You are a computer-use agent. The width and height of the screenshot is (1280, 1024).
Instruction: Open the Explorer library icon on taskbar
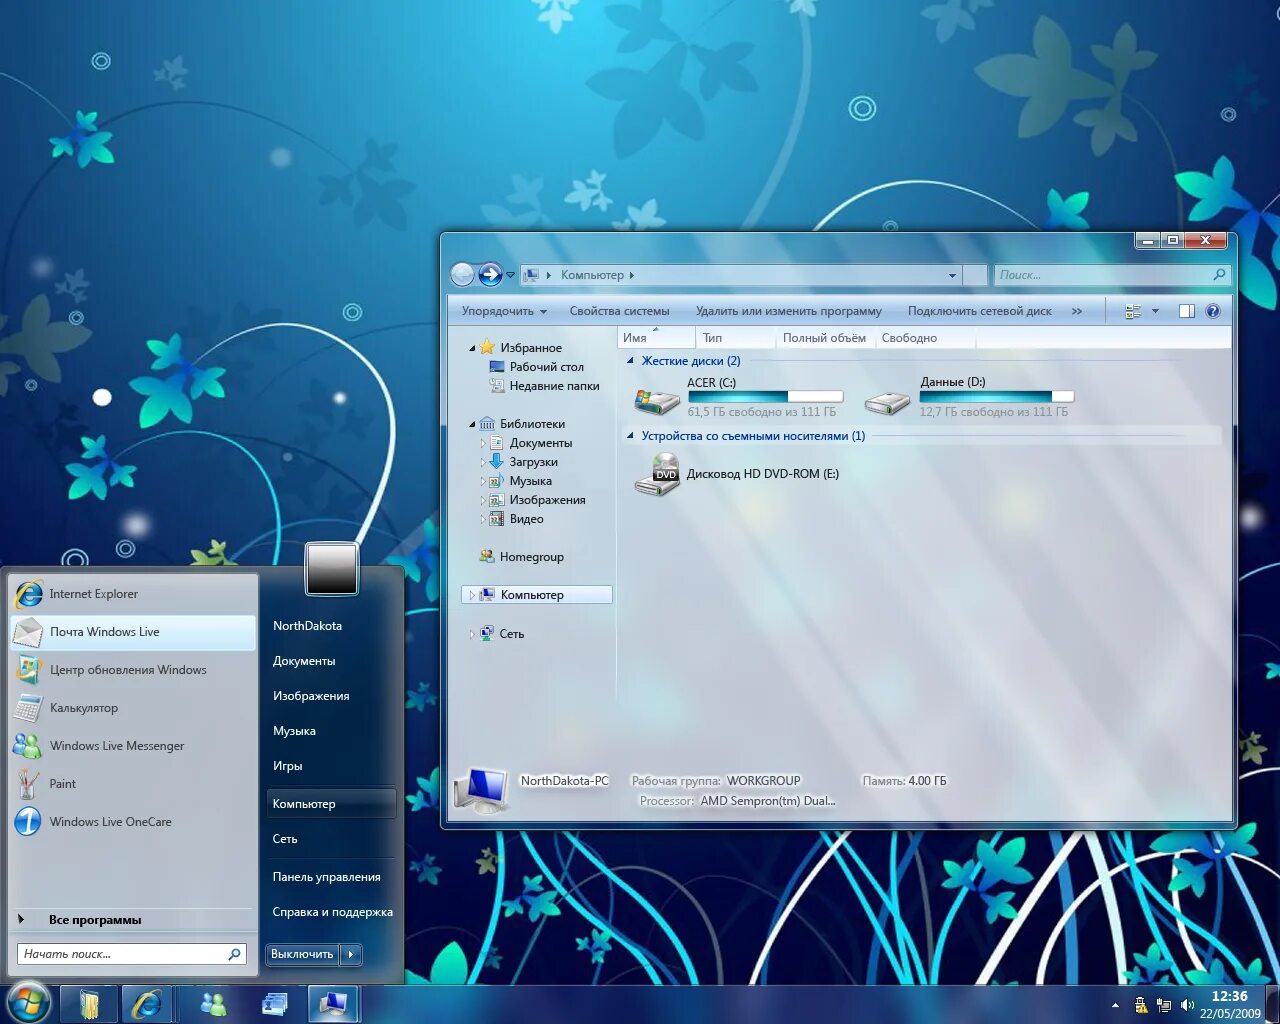(x=89, y=1004)
